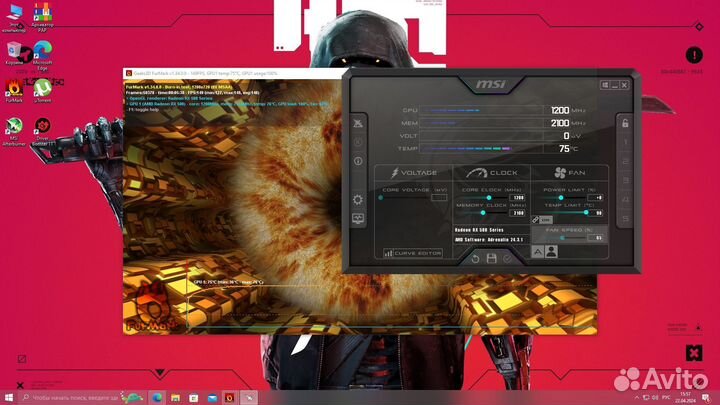Image resolution: width=720 pixels, height=405 pixels.
Task: Open the Recycle Bin on desktop
Action: pyautogui.click(x=14, y=53)
